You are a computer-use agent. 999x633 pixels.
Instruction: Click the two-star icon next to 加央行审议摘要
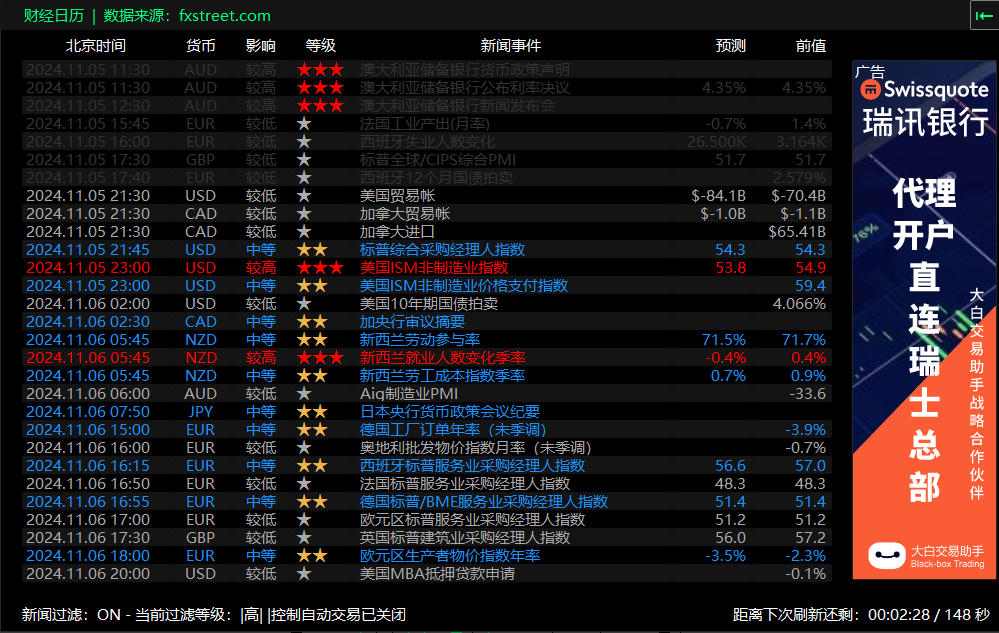click(314, 321)
